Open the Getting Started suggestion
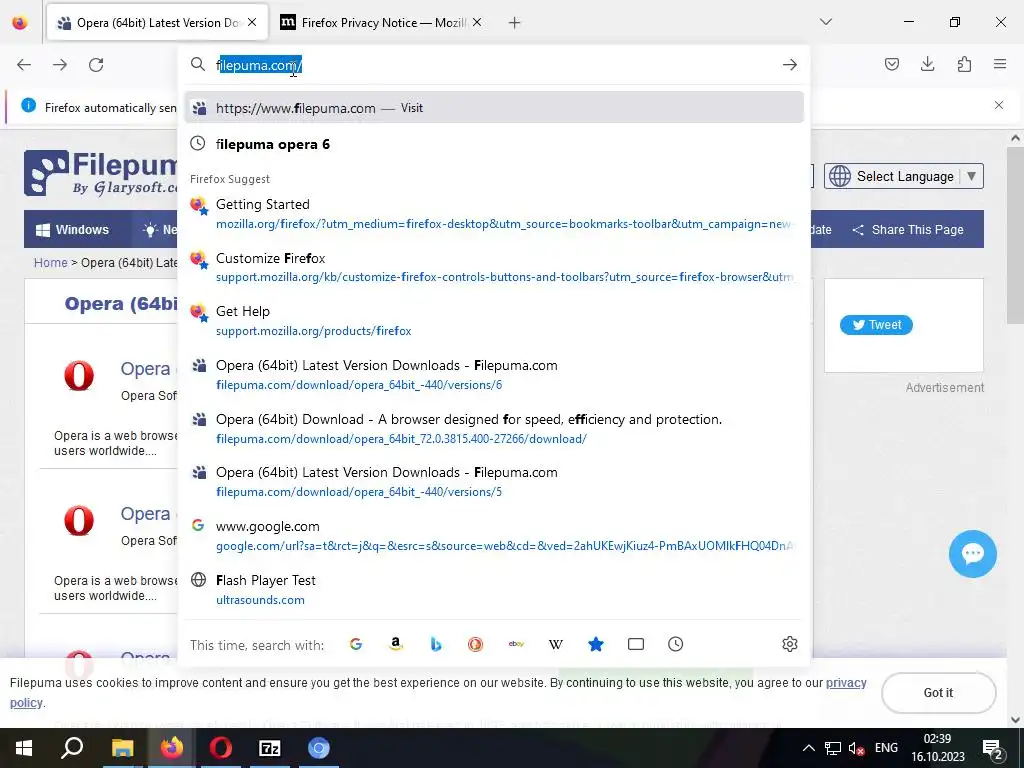Screen dimensions: 1024x768 tap(494, 214)
